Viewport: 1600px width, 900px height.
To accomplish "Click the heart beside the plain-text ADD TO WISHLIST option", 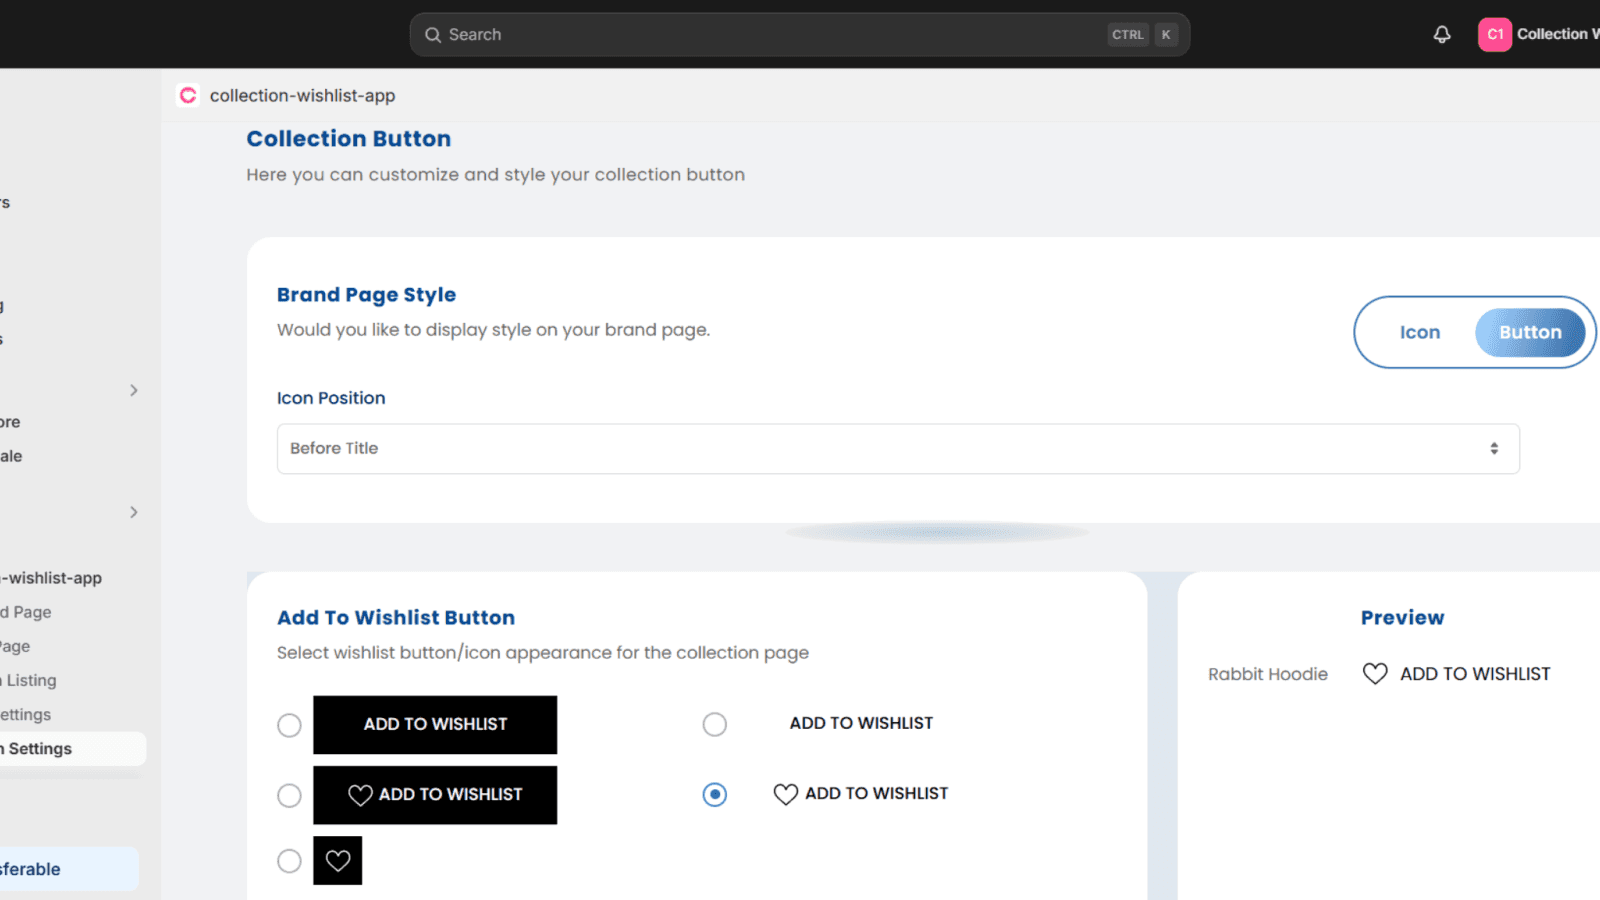I will (x=785, y=794).
